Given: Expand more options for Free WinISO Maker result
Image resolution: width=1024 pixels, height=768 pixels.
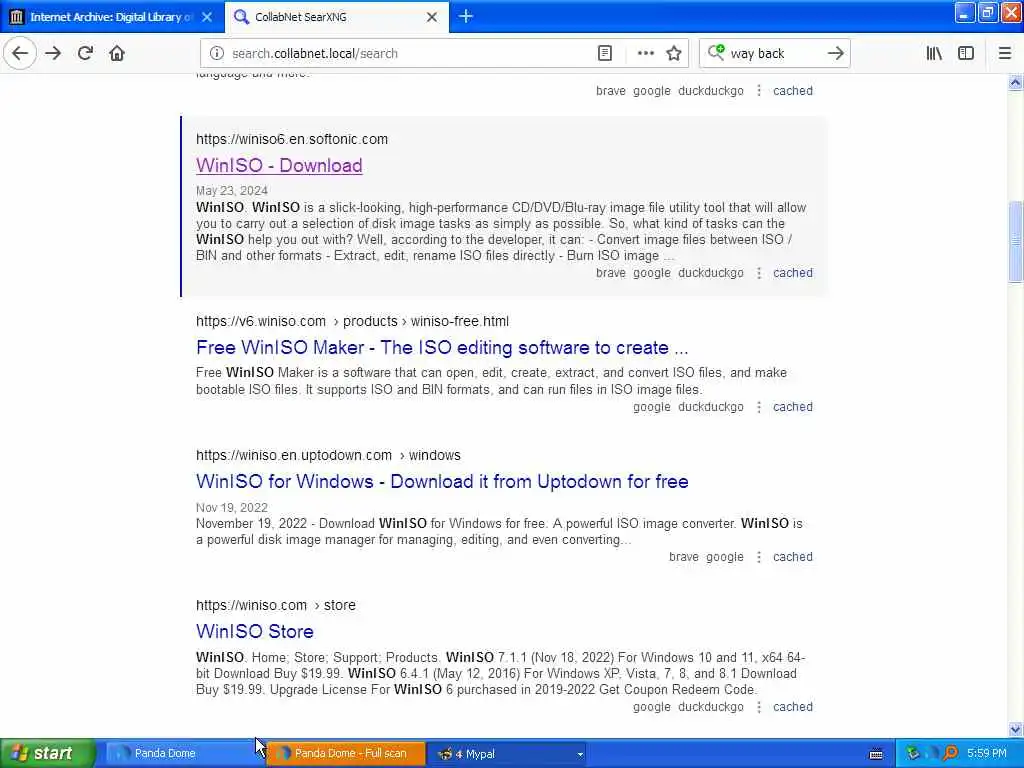Looking at the screenshot, I should click(x=759, y=407).
